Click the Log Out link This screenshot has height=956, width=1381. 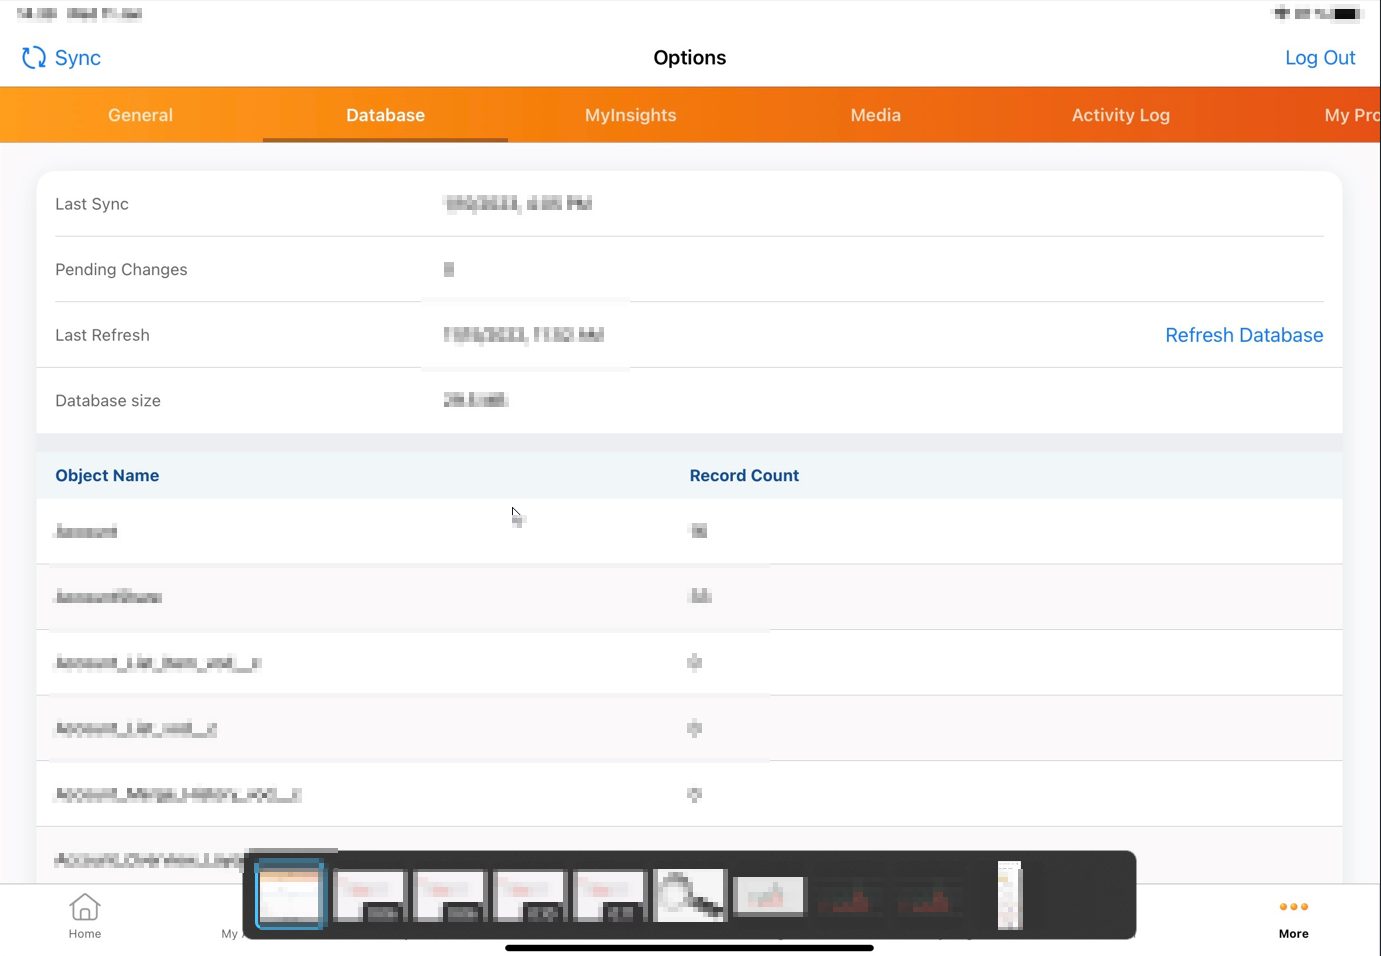click(1319, 58)
